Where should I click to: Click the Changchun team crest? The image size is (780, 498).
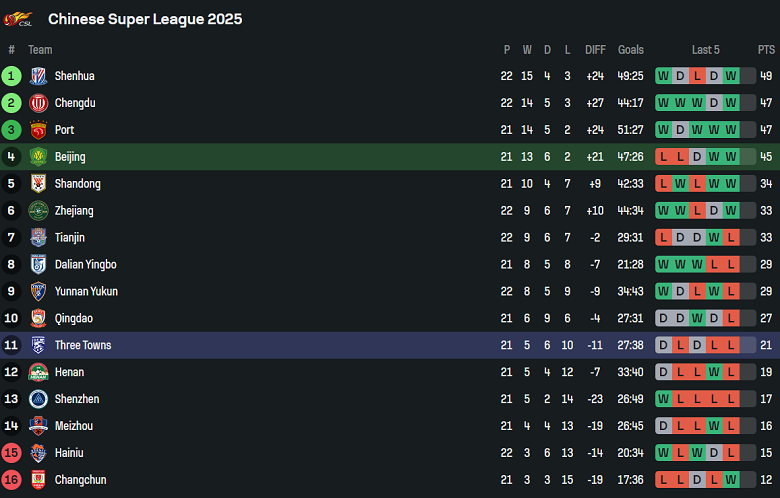pos(38,480)
